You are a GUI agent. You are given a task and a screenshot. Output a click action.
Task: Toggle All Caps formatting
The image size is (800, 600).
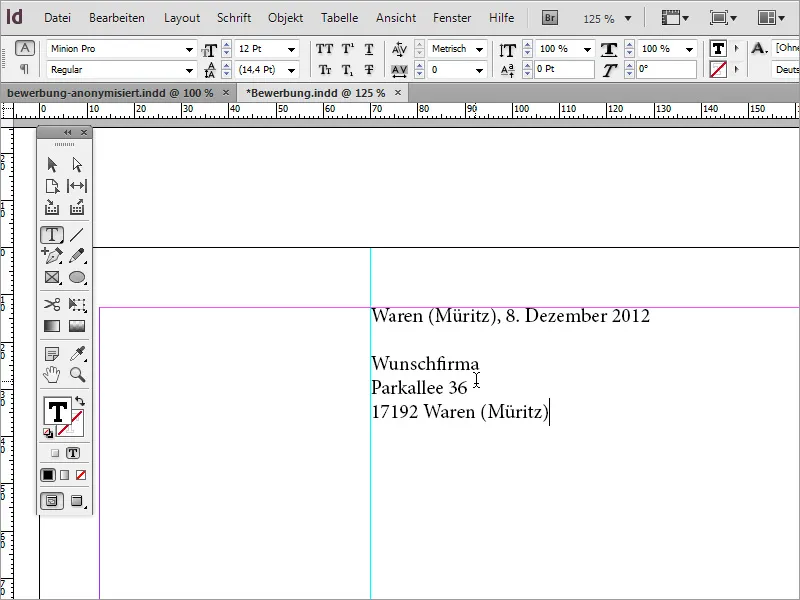[x=324, y=49]
